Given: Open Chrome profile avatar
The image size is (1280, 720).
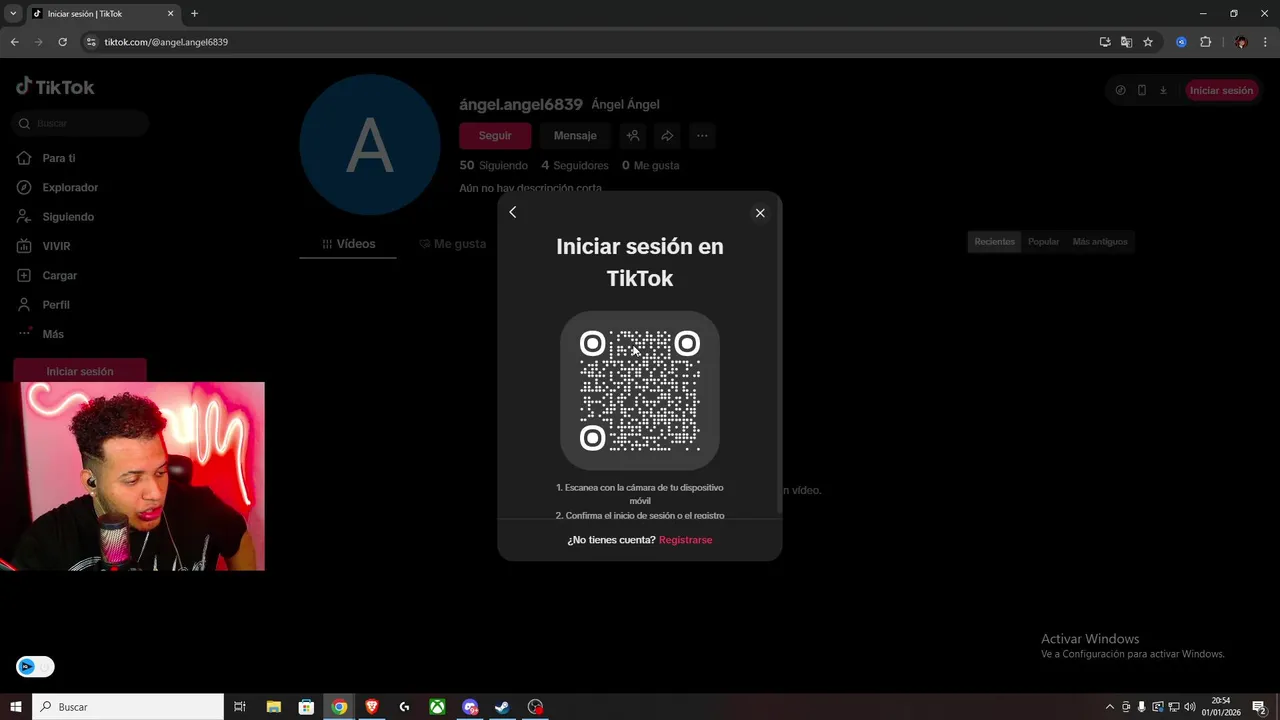Looking at the screenshot, I should pos(1241,42).
